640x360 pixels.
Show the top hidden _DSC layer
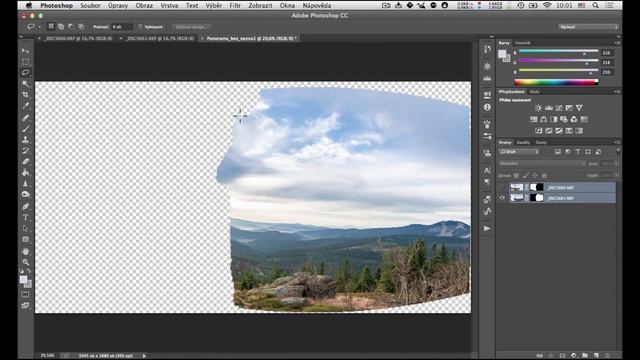[502, 188]
